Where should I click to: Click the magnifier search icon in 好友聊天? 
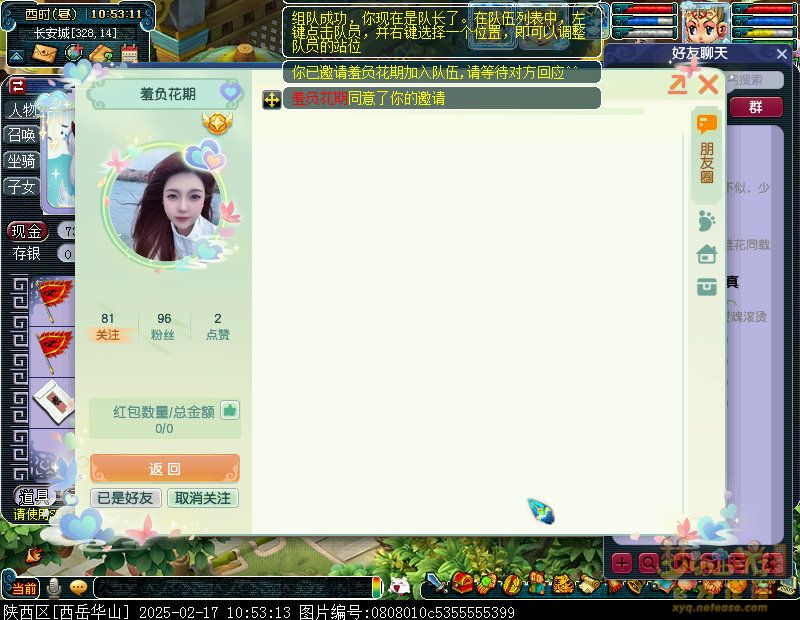pyautogui.click(x=648, y=564)
